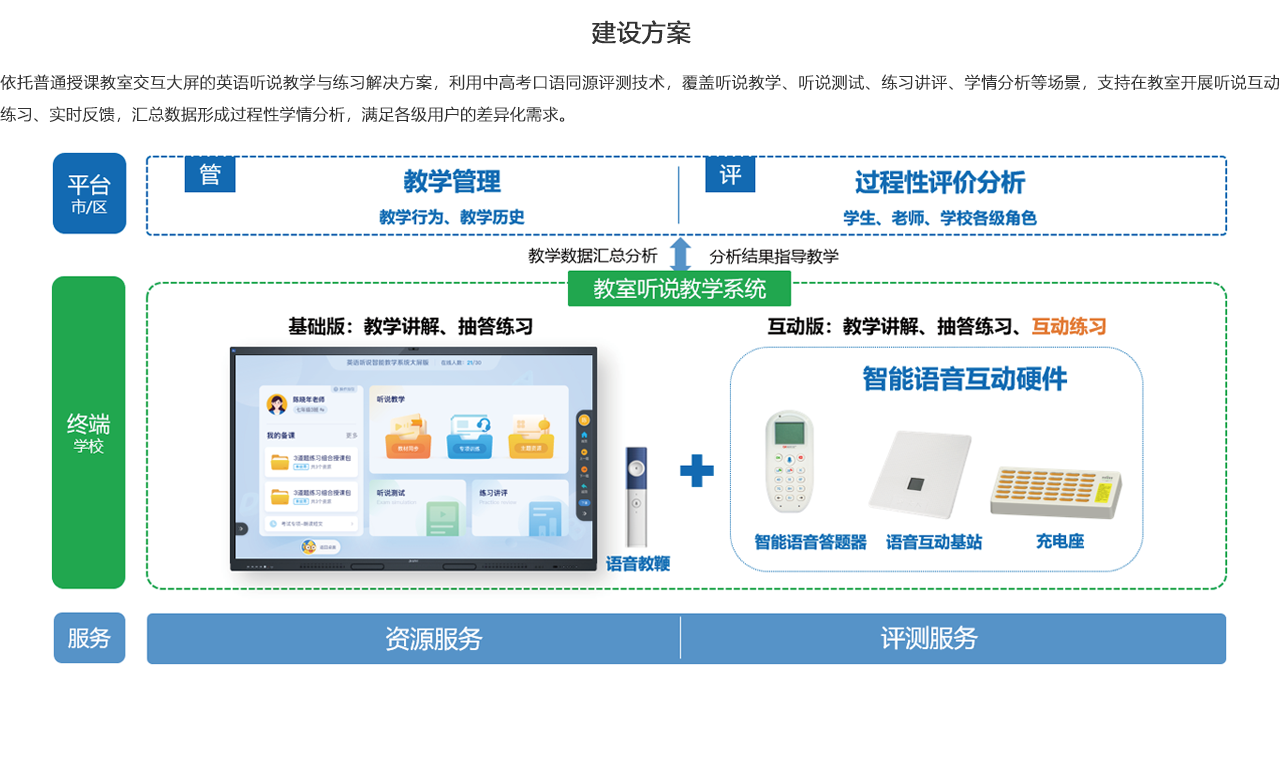The height and width of the screenshot is (768, 1280).
Task: Select the 平台 市/区 blue label
Action: [89, 193]
